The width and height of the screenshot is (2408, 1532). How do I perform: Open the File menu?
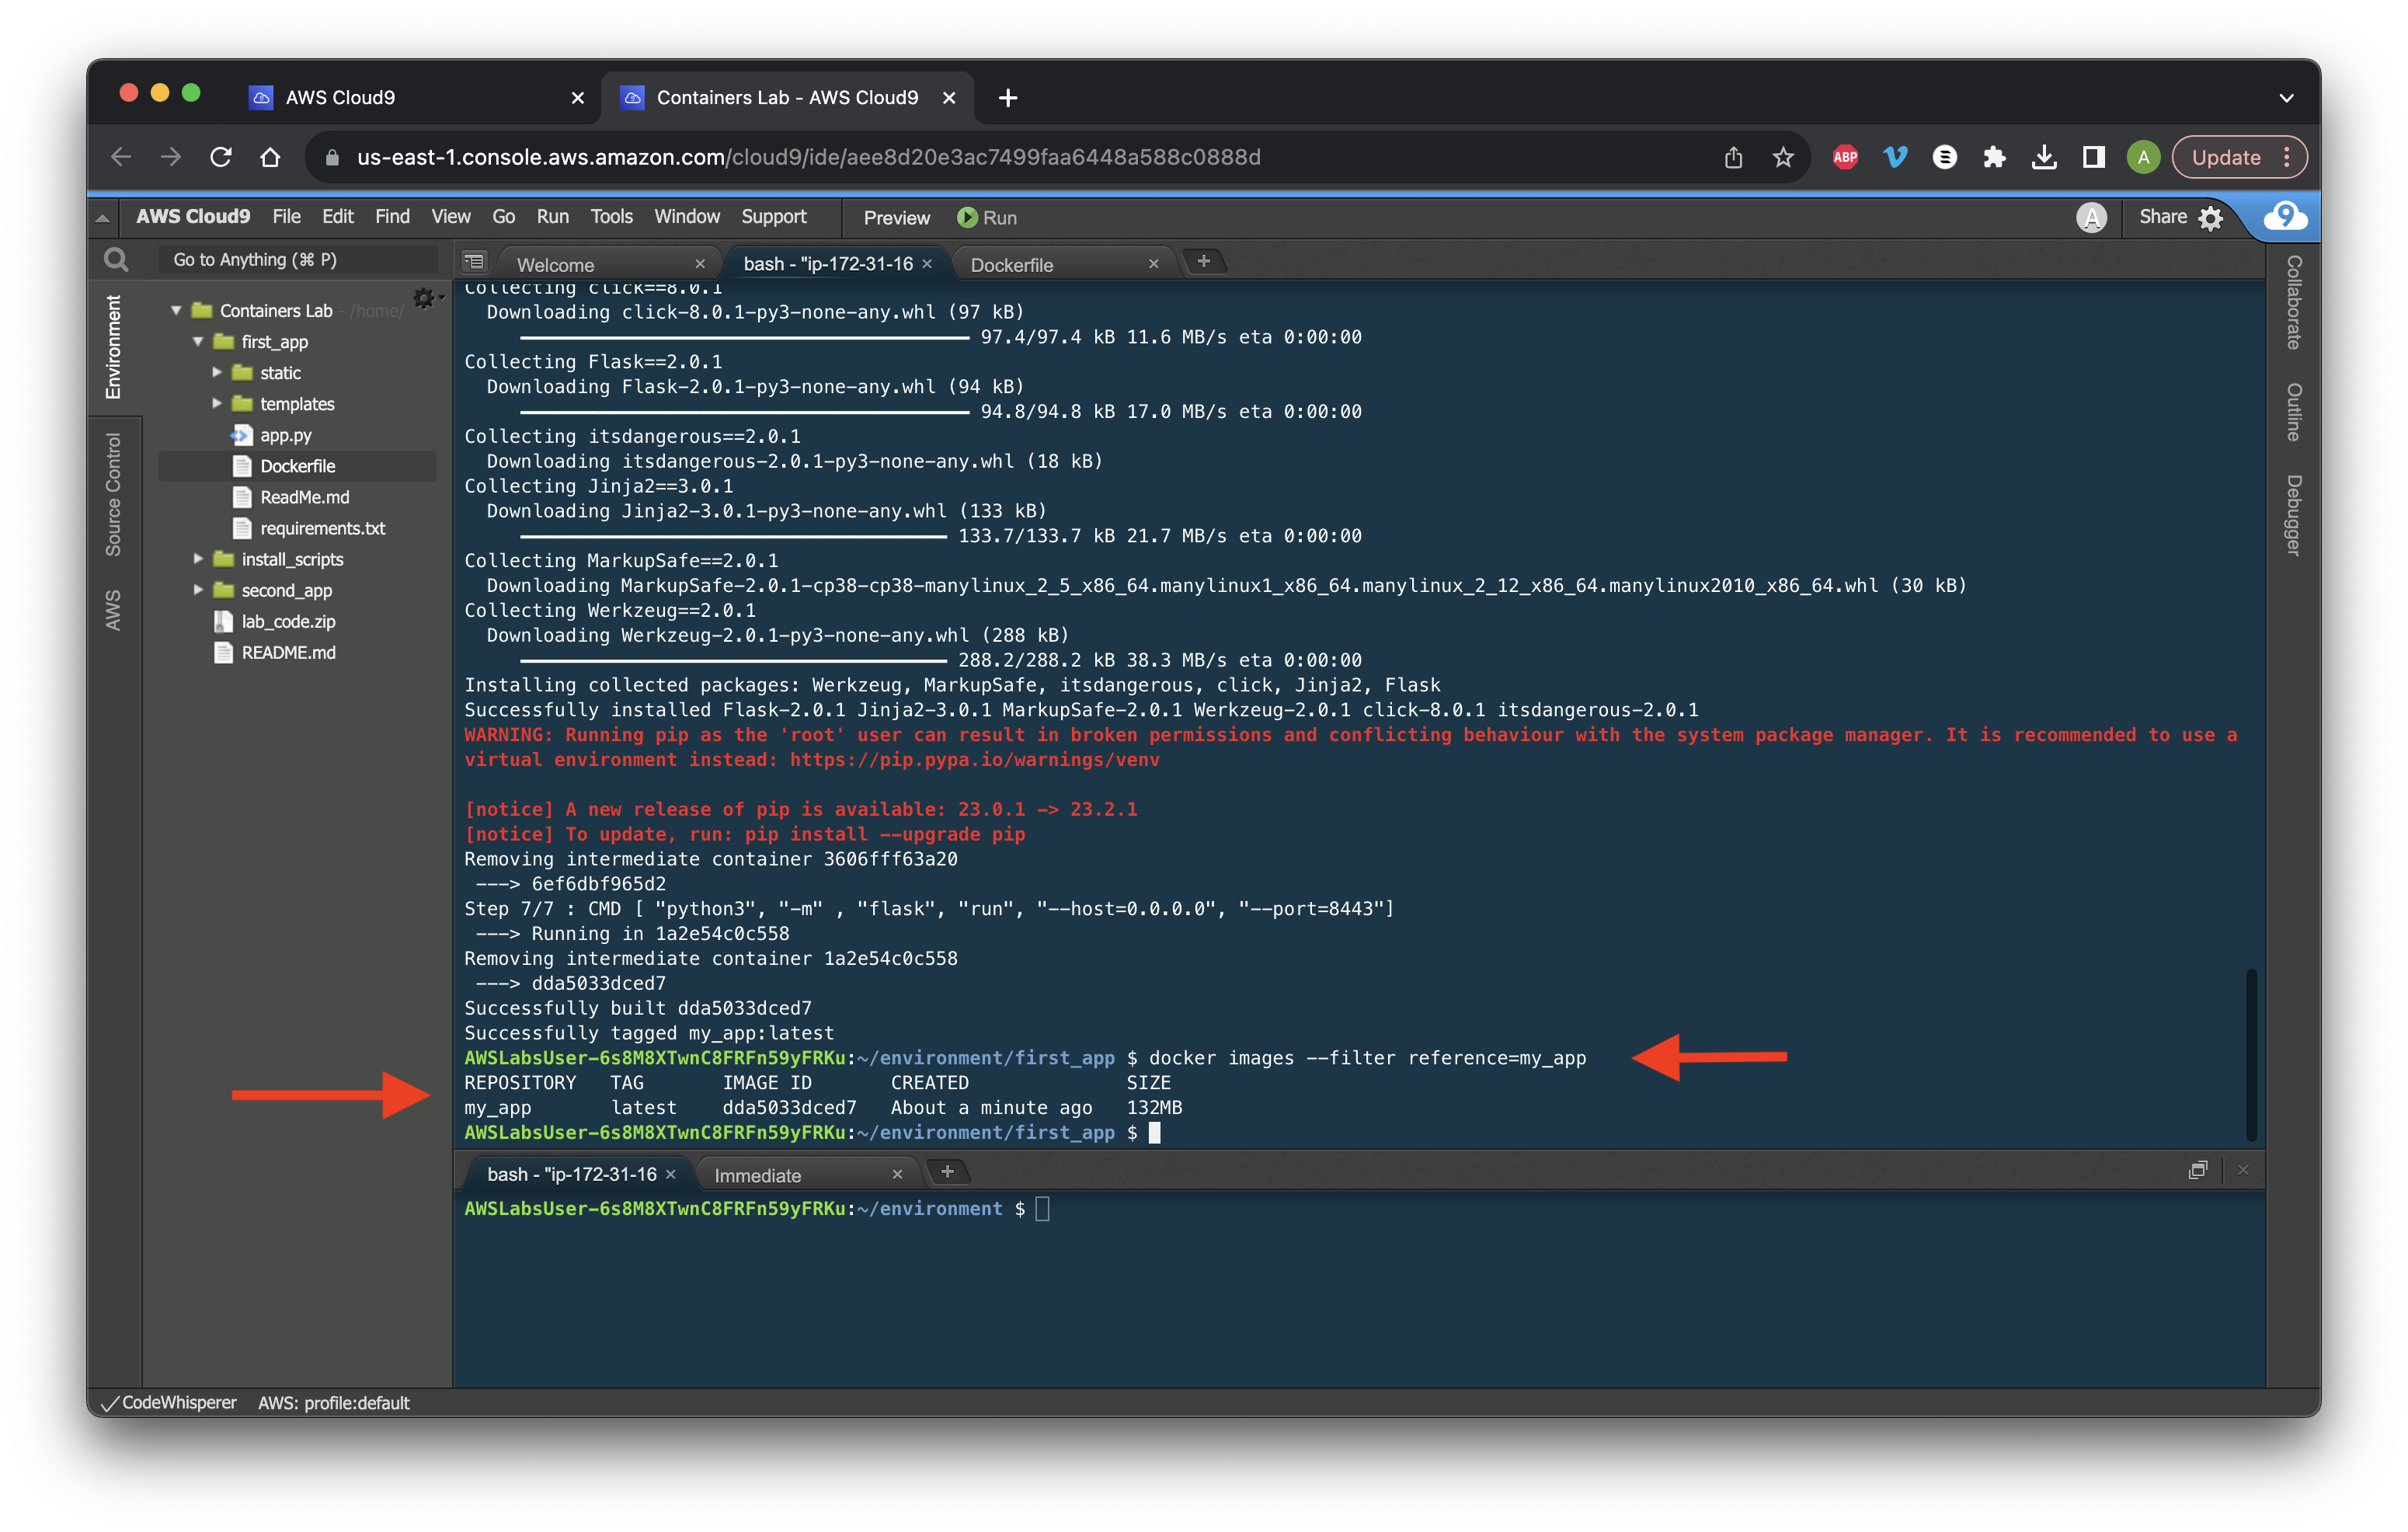click(286, 217)
